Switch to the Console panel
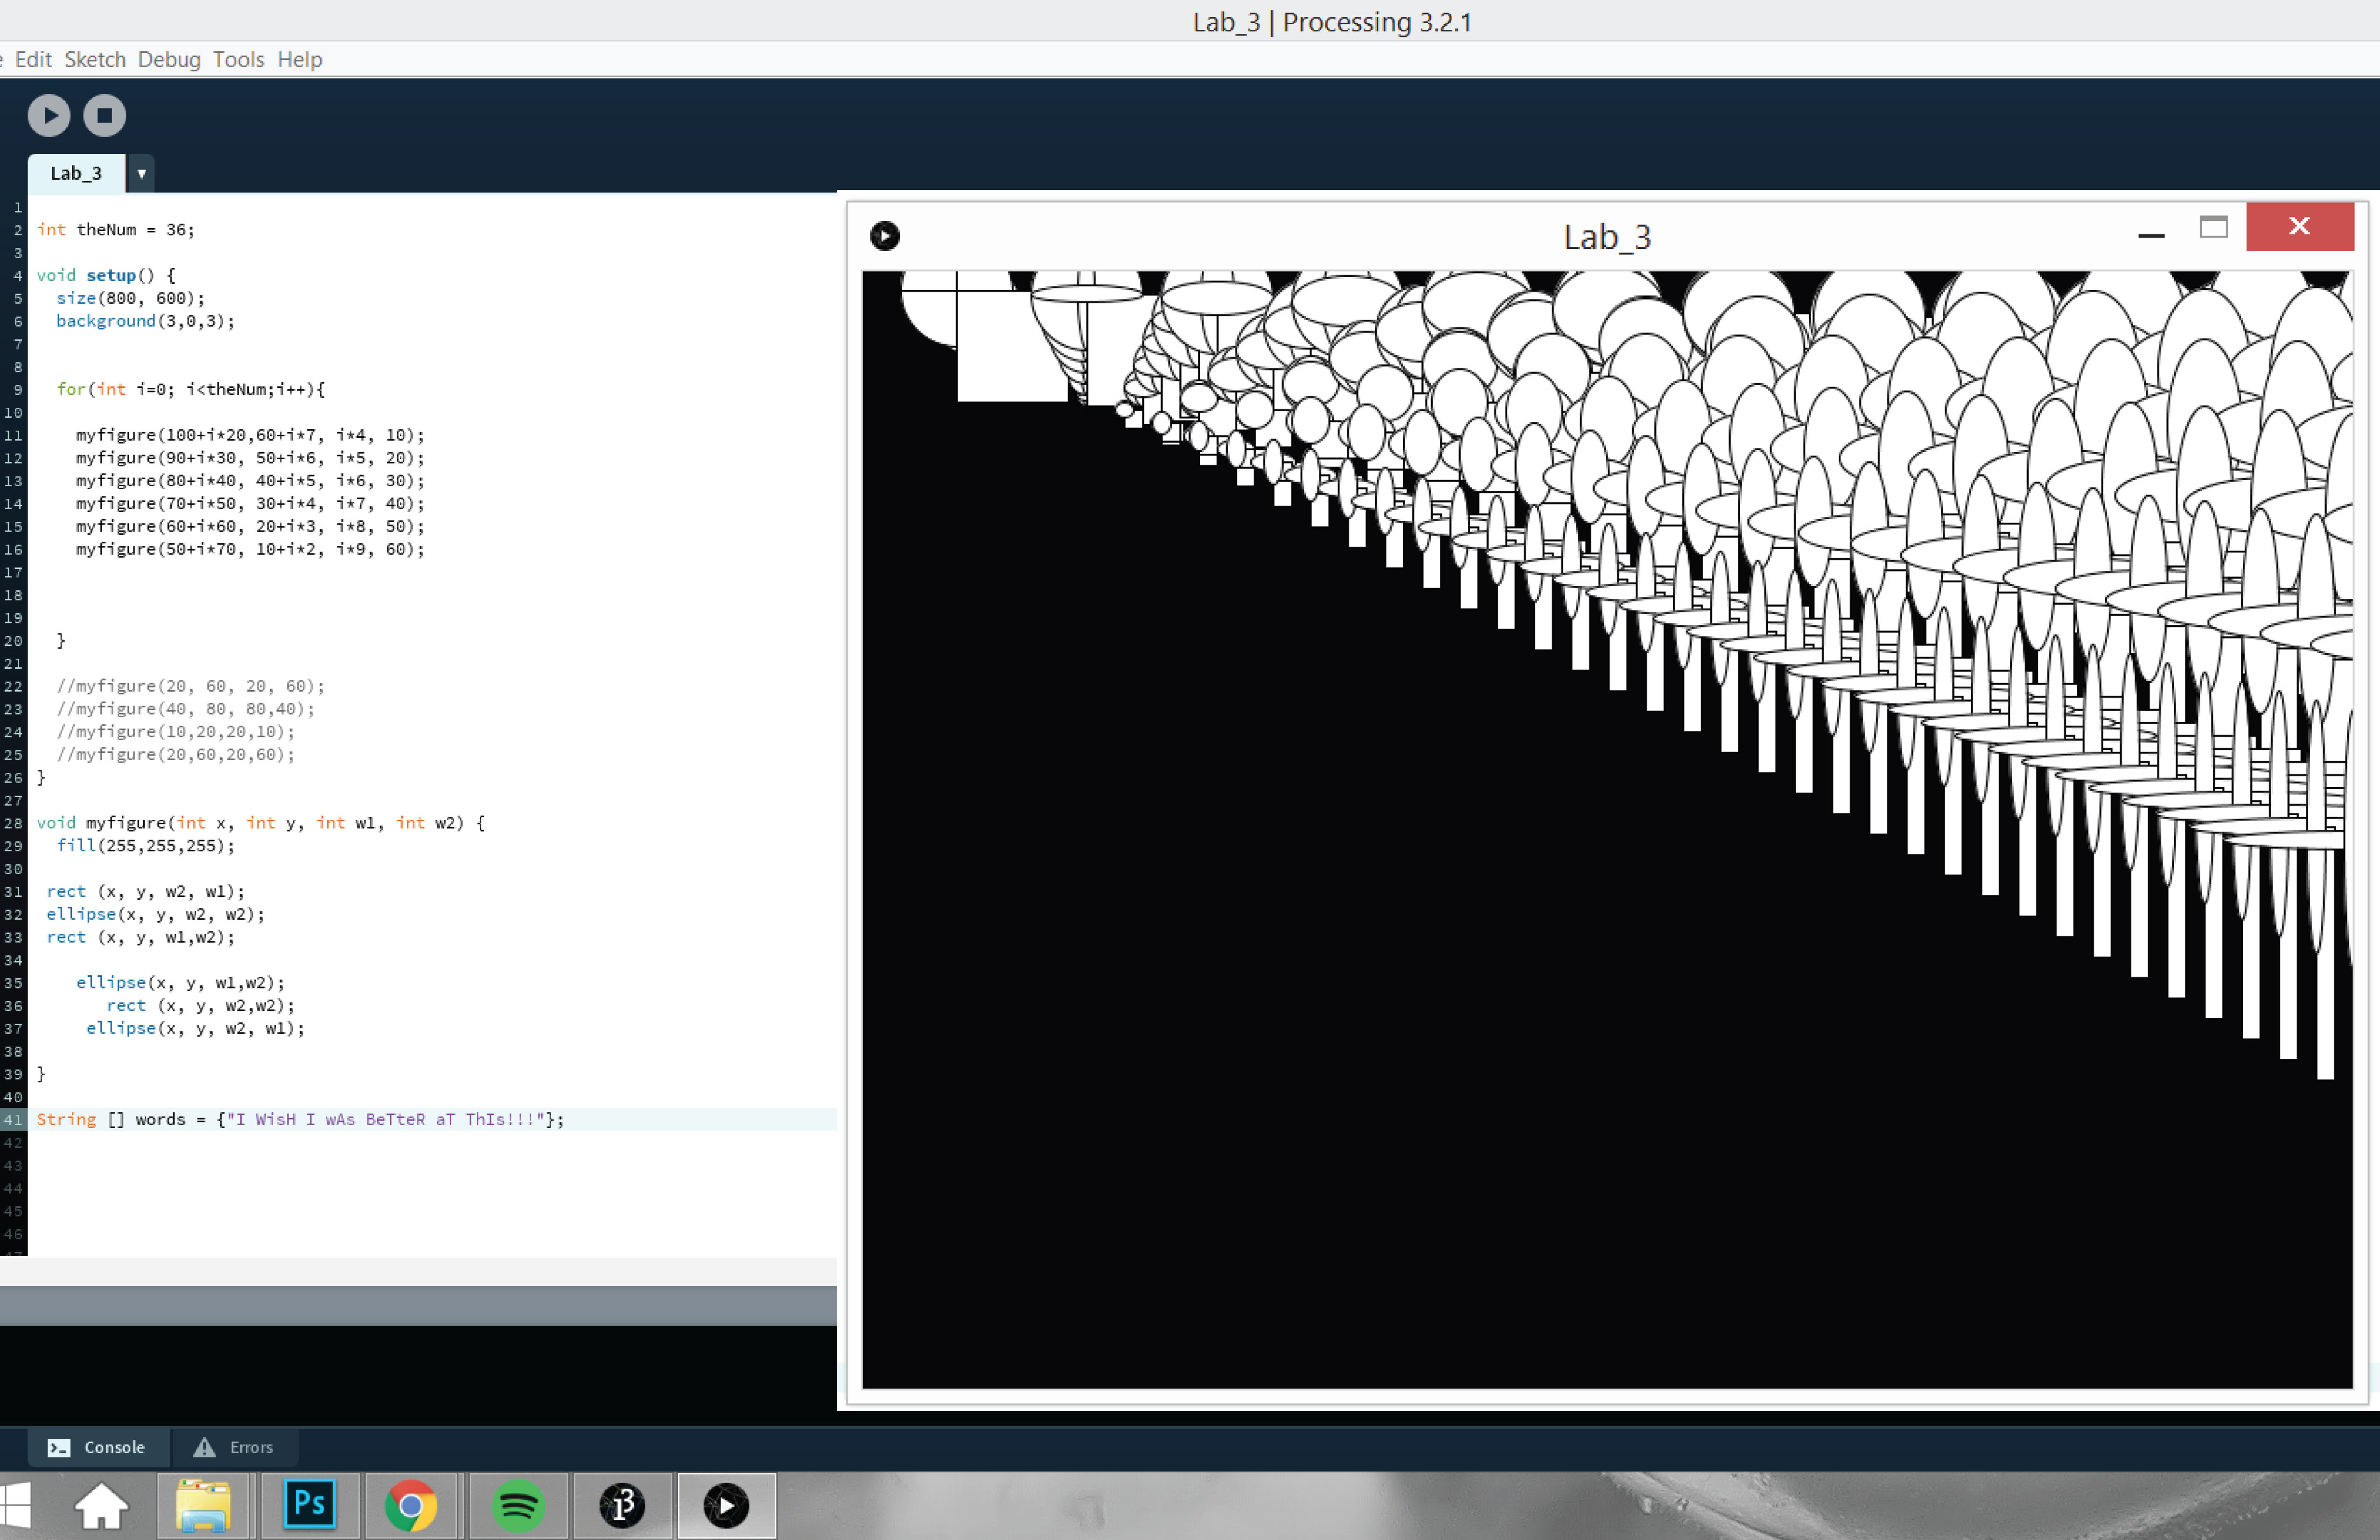This screenshot has width=2380, height=1540. [97, 1447]
